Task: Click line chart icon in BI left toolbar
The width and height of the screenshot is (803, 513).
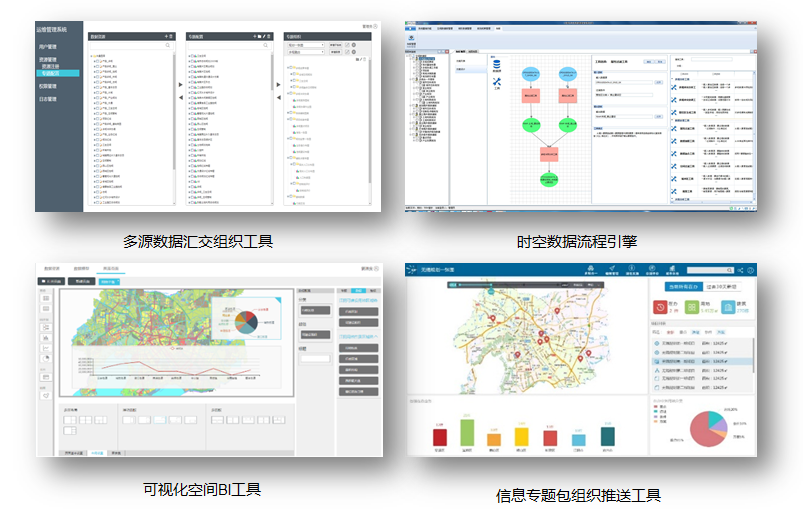Action: point(46,348)
